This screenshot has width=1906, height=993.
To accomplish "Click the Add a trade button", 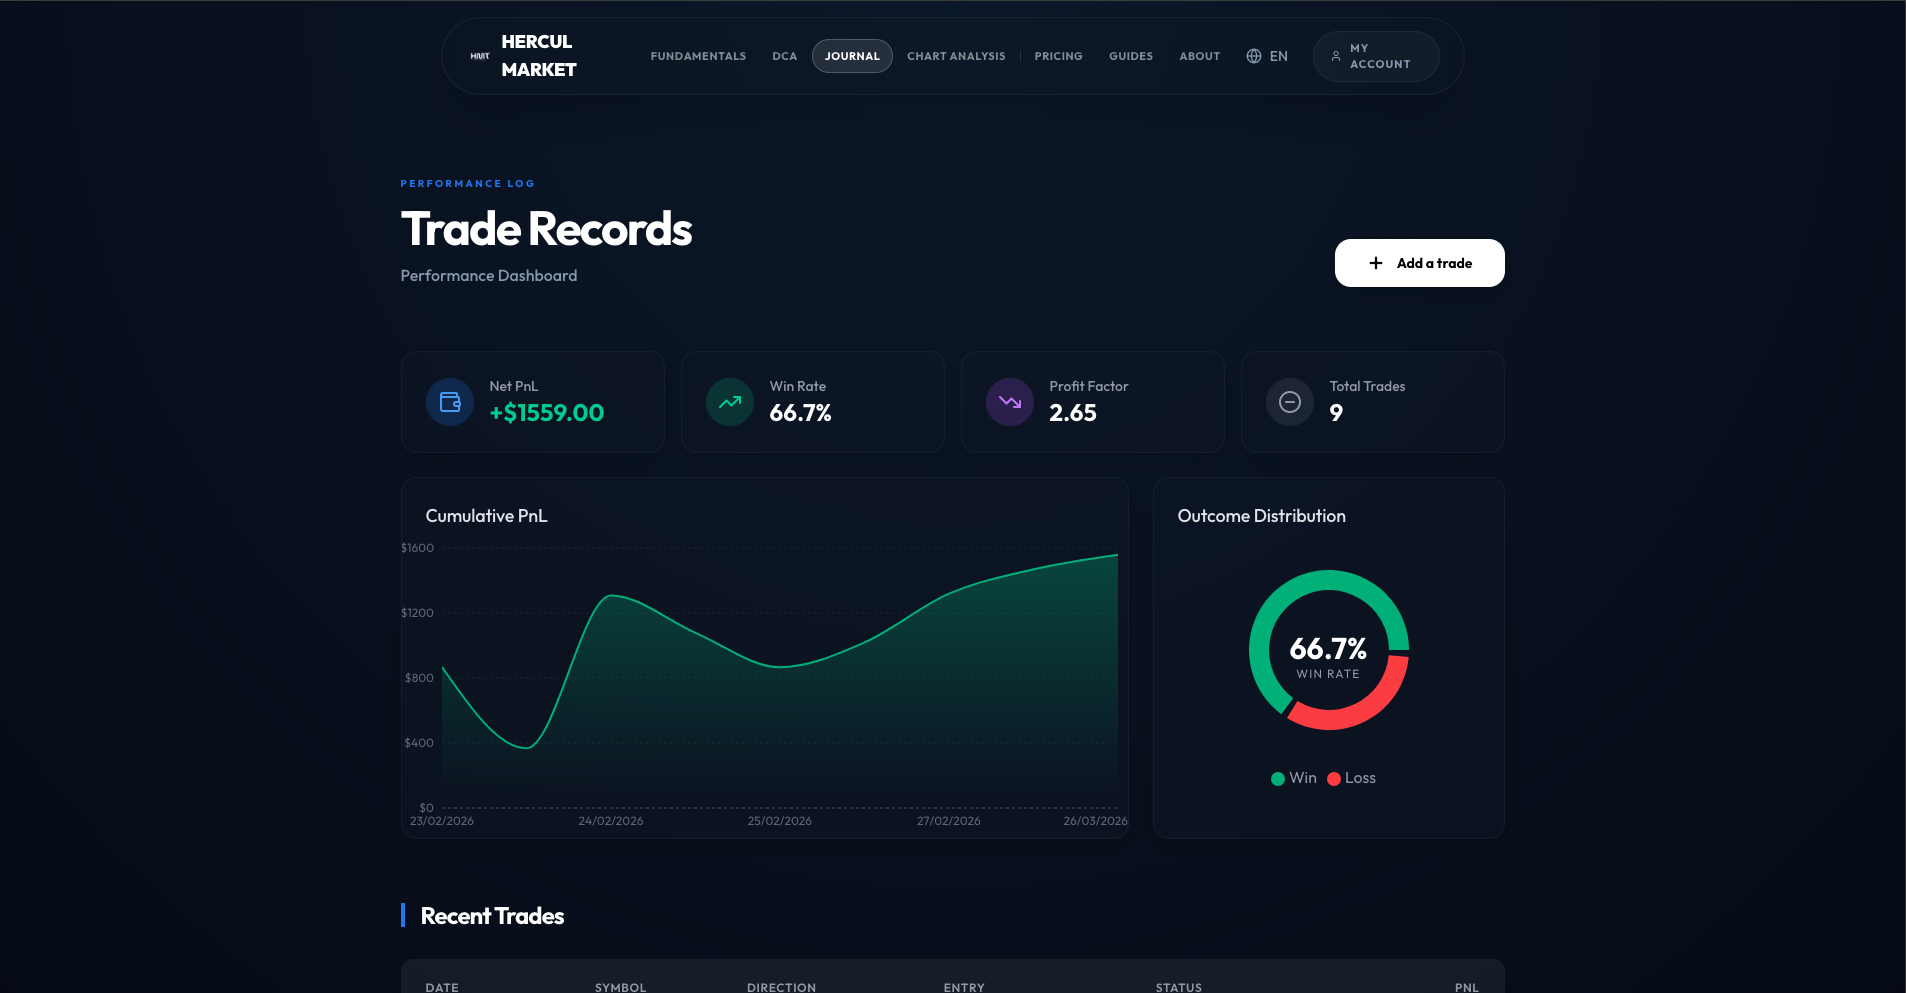I will click(1420, 263).
